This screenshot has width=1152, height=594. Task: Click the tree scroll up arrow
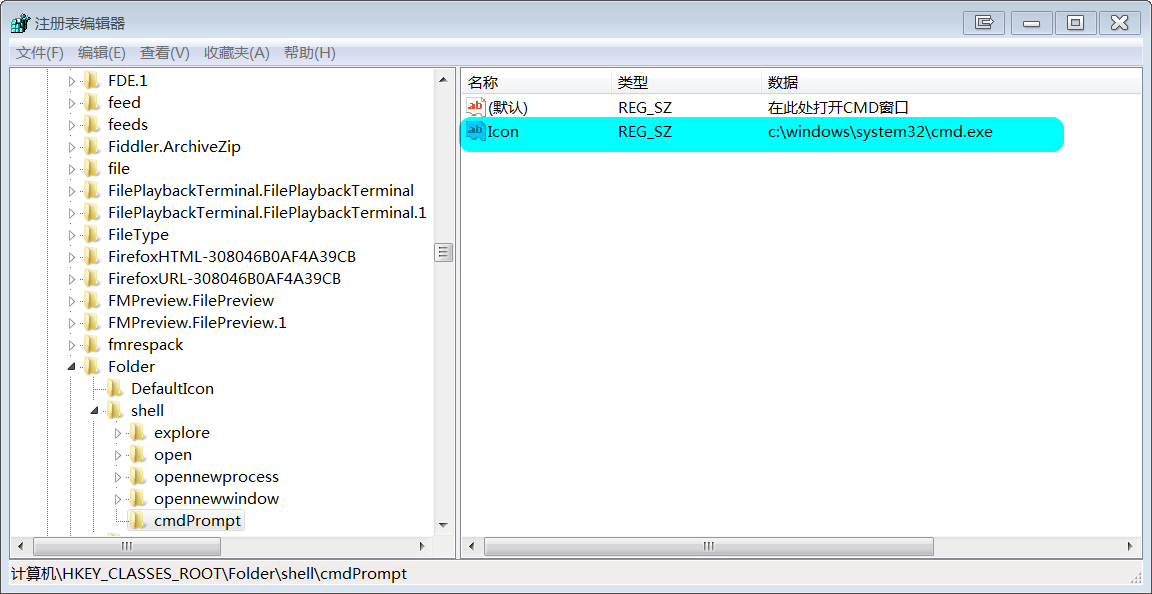[443, 79]
